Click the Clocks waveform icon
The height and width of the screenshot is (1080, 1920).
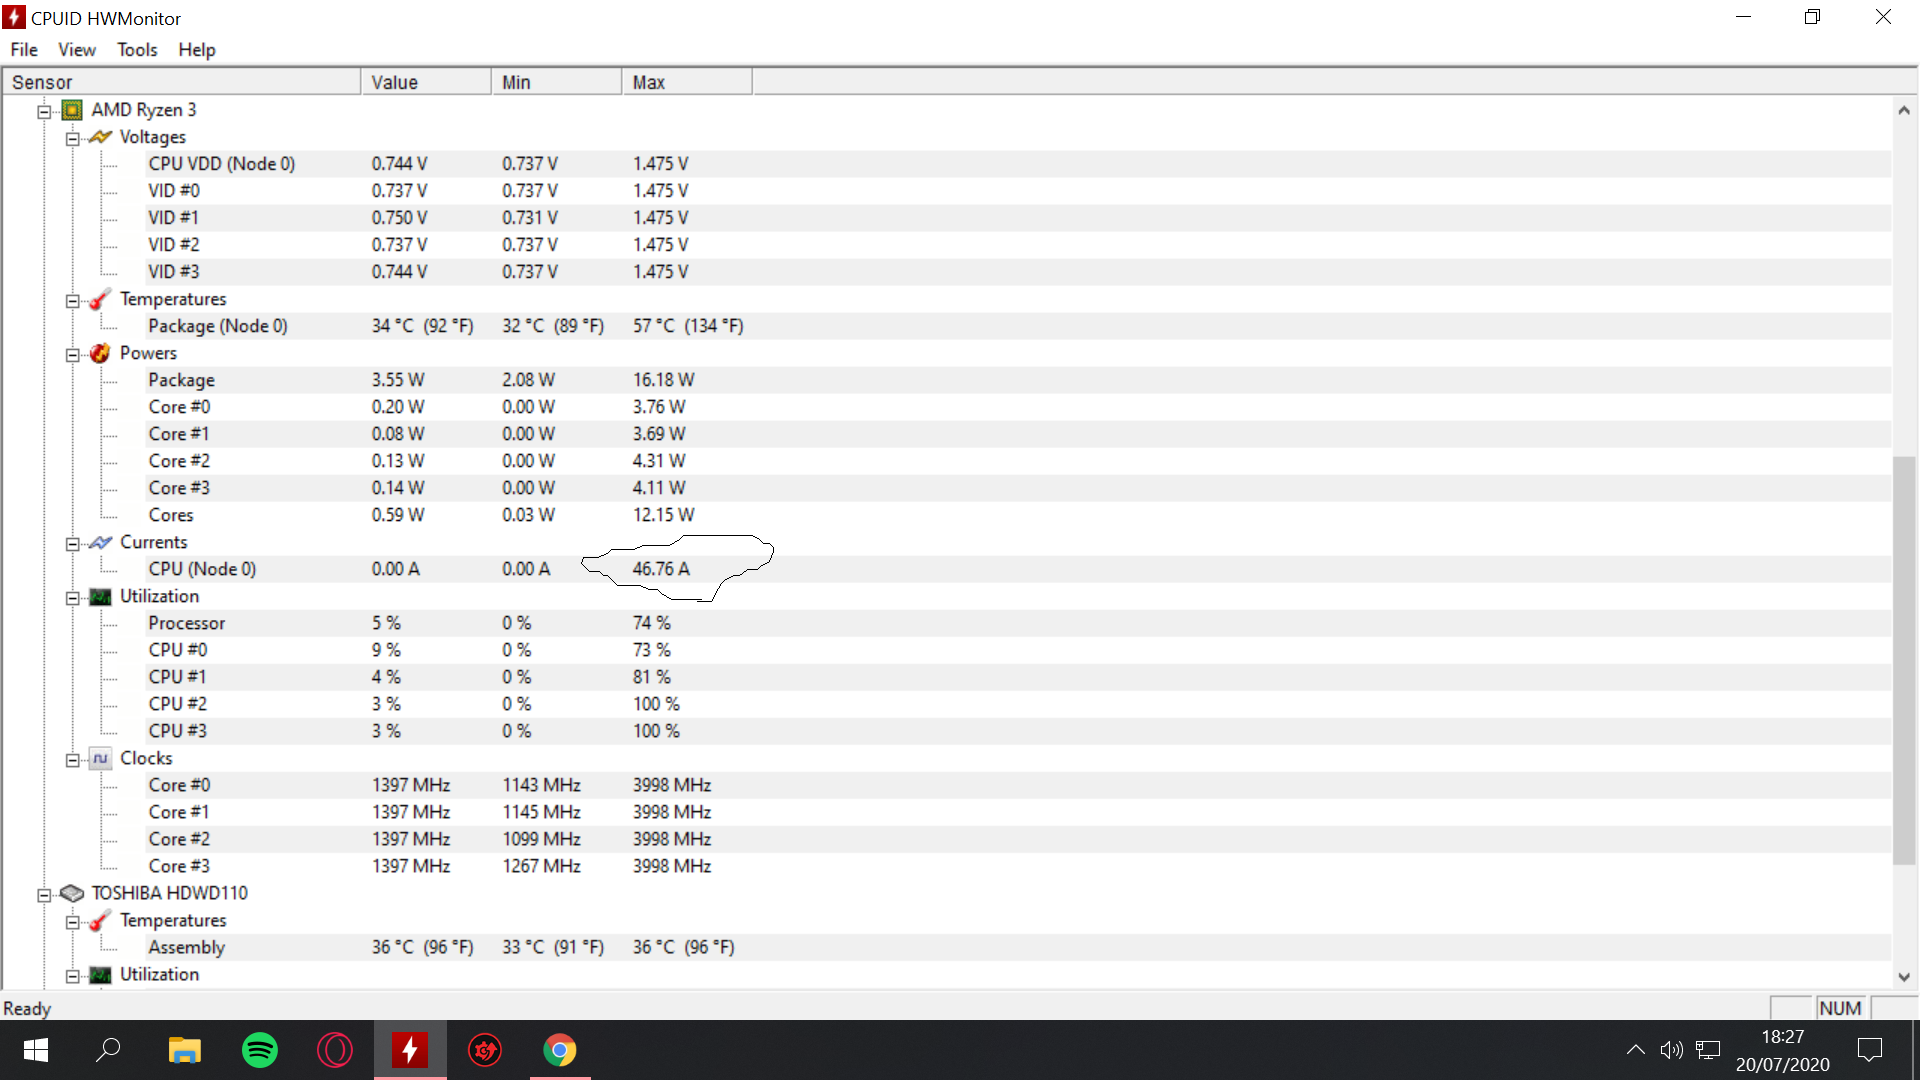point(100,758)
